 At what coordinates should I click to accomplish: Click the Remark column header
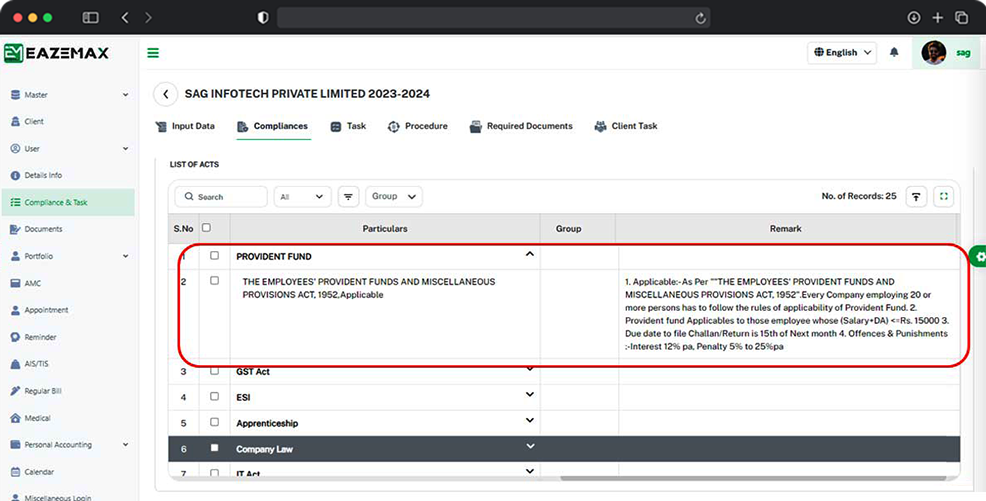click(785, 229)
